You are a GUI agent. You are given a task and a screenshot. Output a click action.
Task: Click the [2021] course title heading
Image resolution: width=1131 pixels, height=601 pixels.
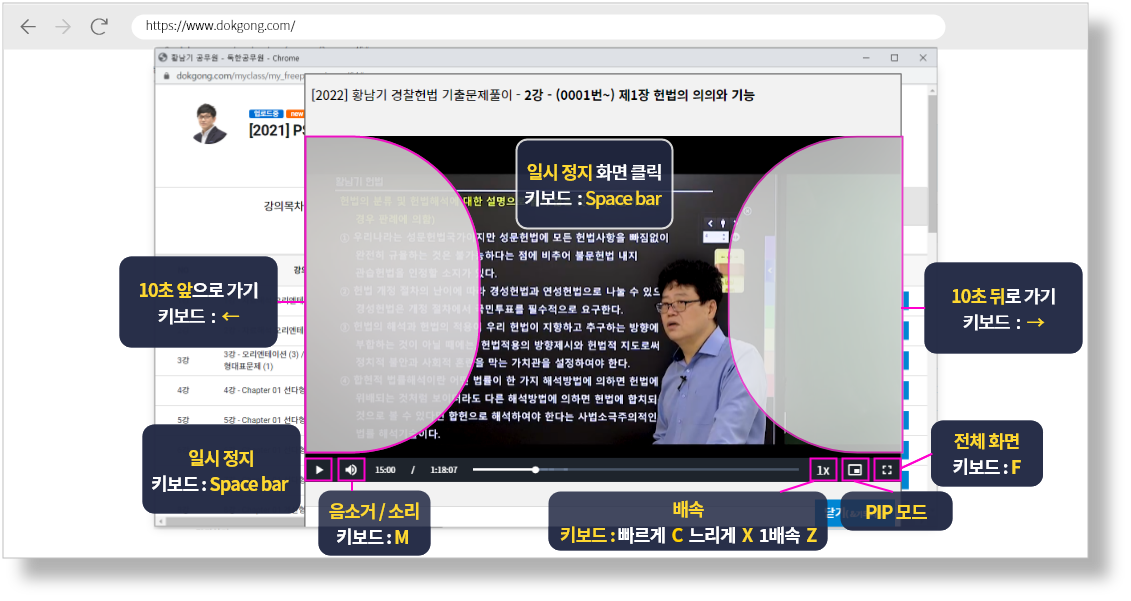(x=277, y=130)
